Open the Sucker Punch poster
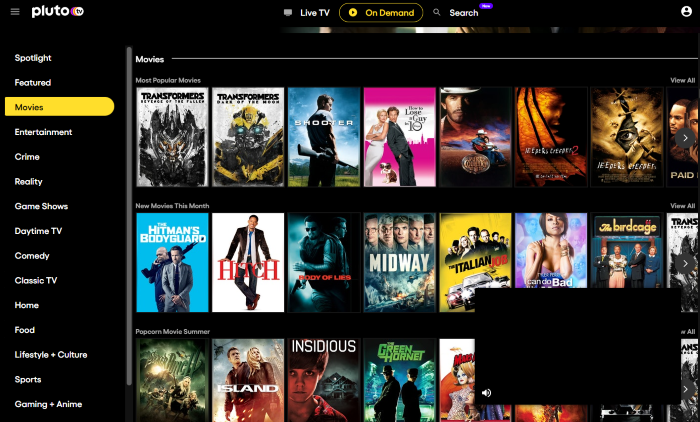This screenshot has height=422, width=700. [x=172, y=380]
